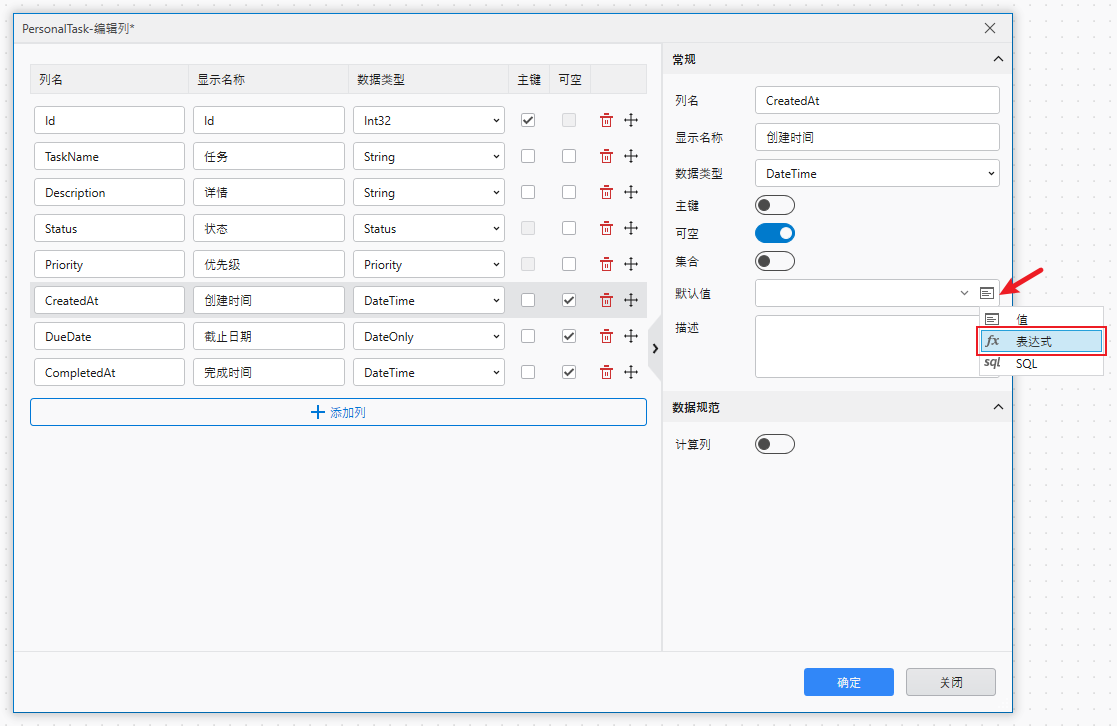
Task: Click the list icon next to the 值 option
Action: (x=992, y=318)
